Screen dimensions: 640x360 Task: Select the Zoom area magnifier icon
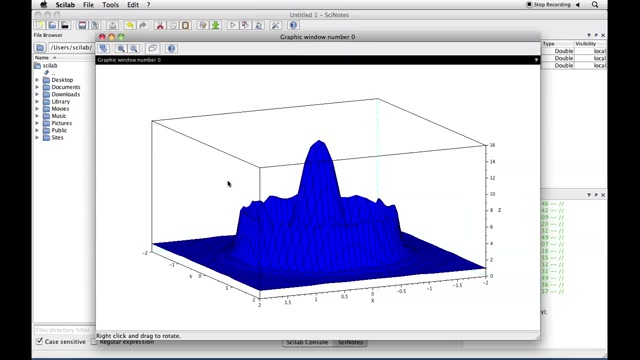121,48
